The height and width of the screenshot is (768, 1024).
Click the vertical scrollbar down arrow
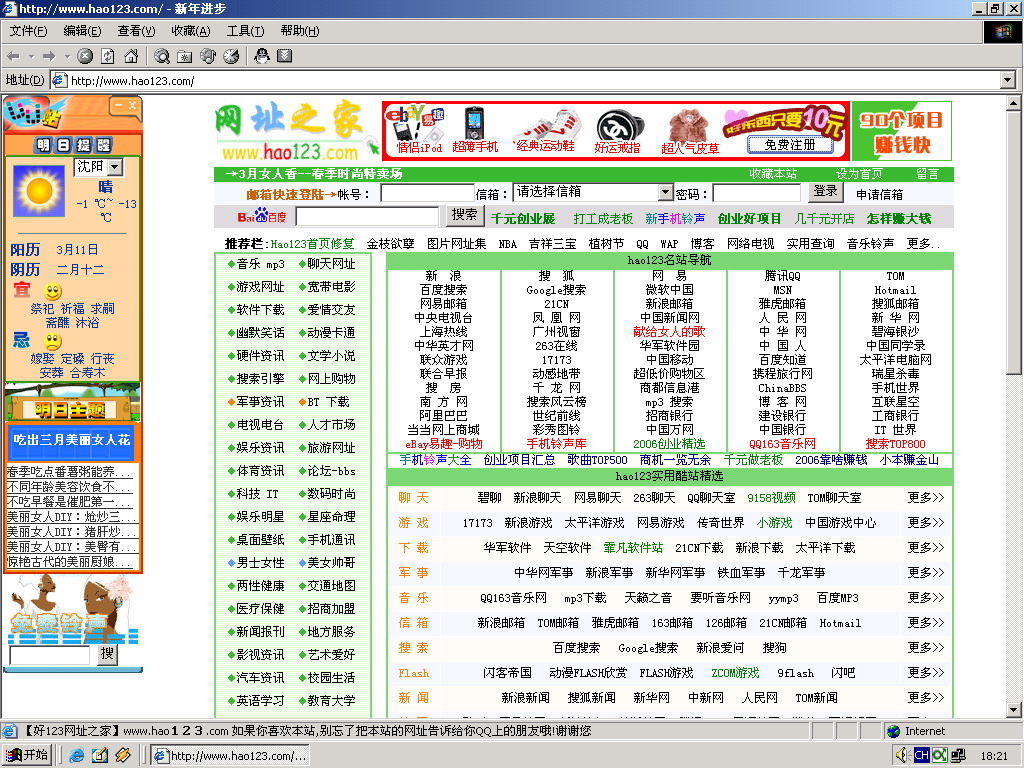(x=1013, y=710)
